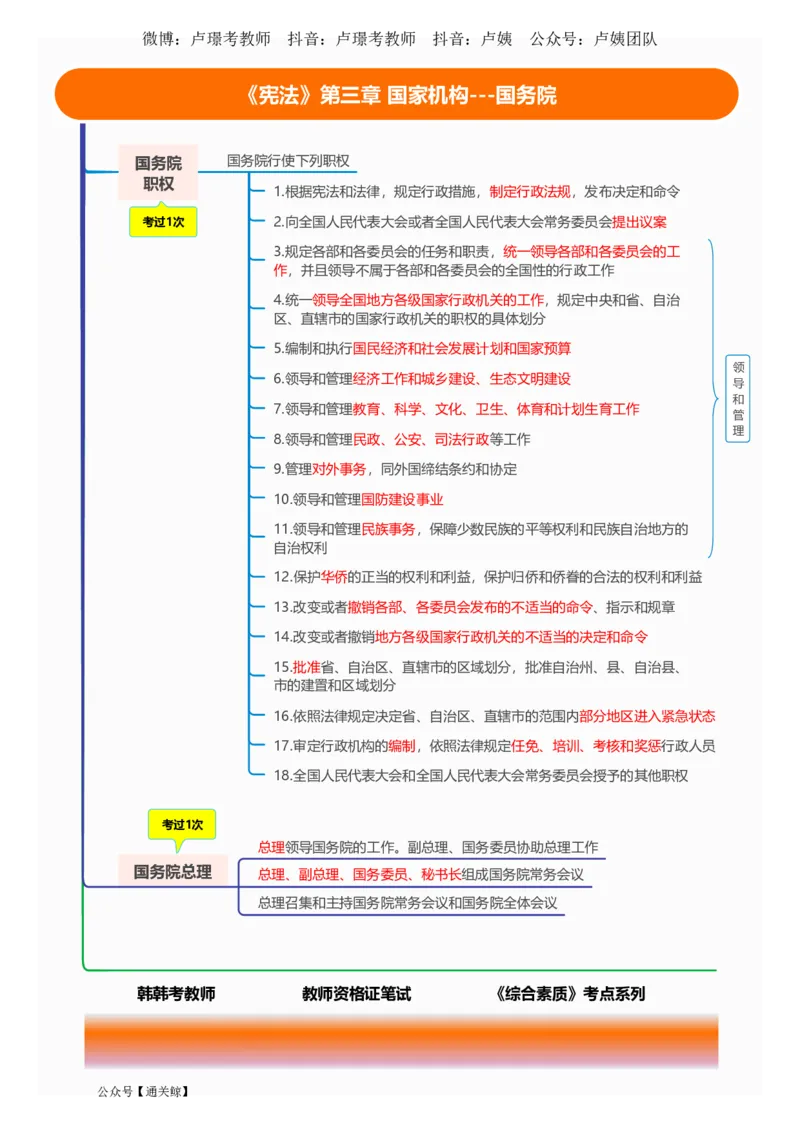This screenshot has width=800, height=1132.
Task: Select the 国务院总理 node
Action: [170, 870]
